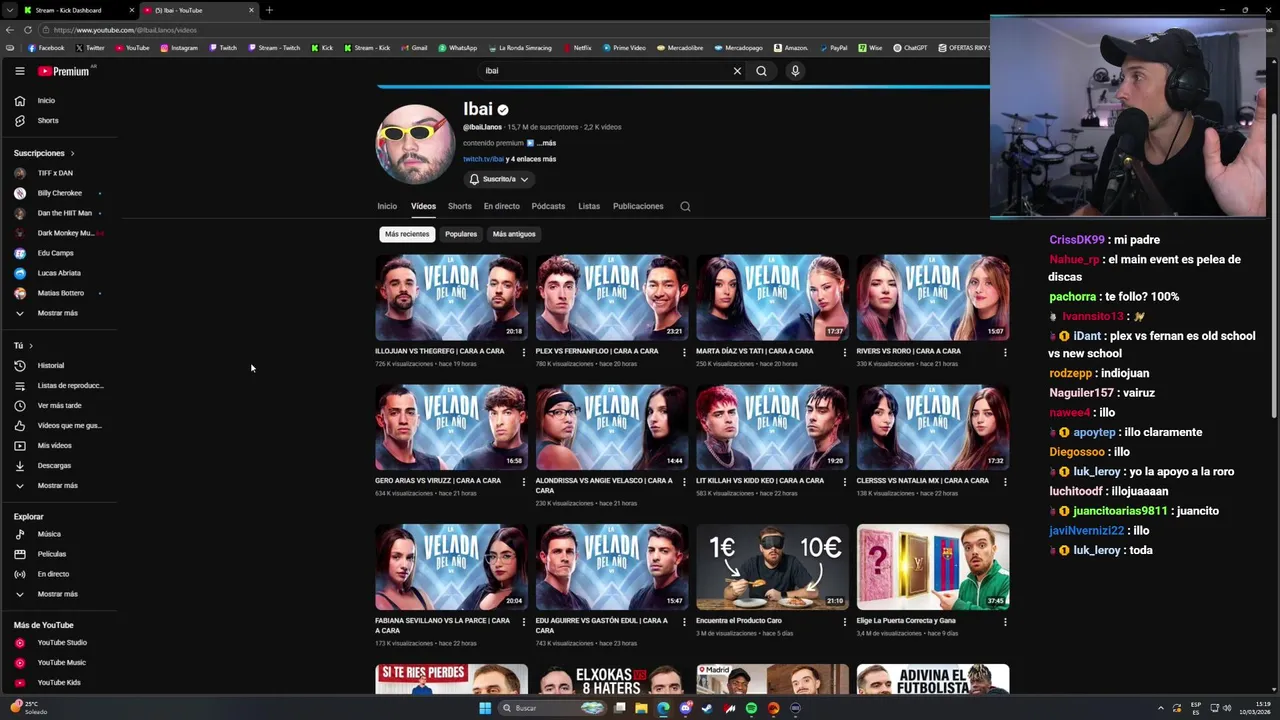Open Steam from the taskbar
1280x720 pixels.
coord(707,708)
